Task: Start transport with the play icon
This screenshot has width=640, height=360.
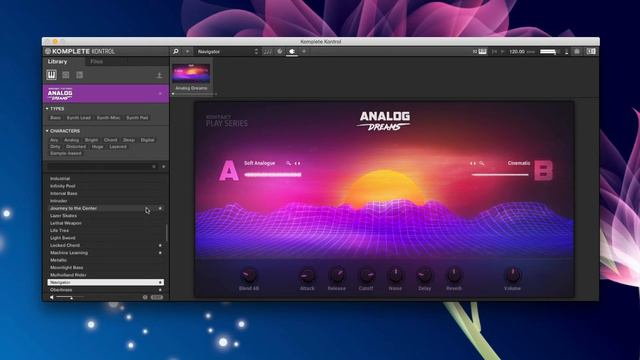Action: pyautogui.click(x=502, y=51)
